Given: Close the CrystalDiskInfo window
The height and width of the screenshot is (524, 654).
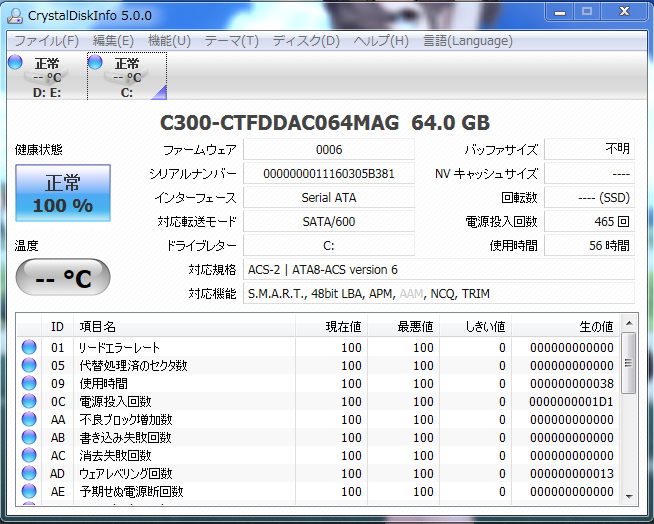Looking at the screenshot, I should 624,12.
